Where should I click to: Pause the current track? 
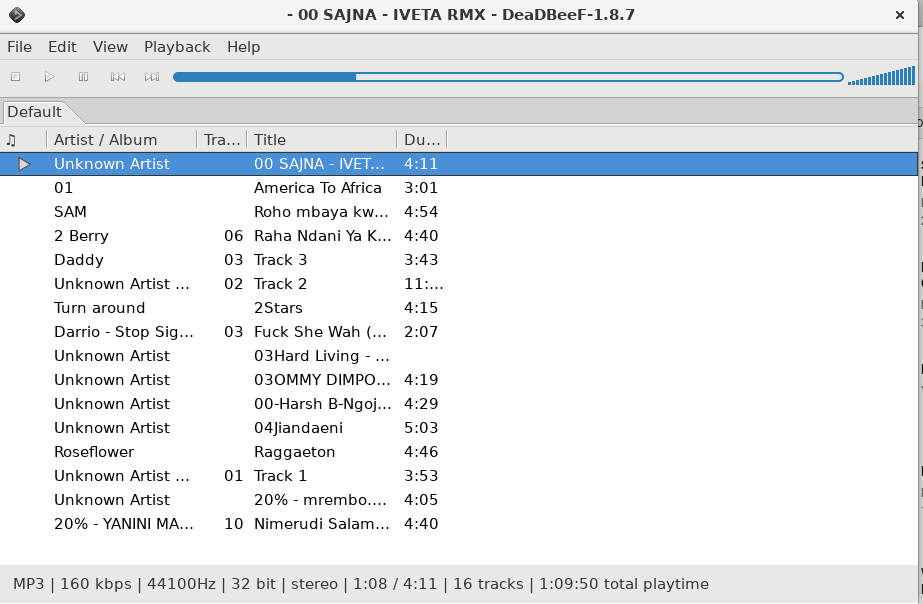pyautogui.click(x=83, y=76)
